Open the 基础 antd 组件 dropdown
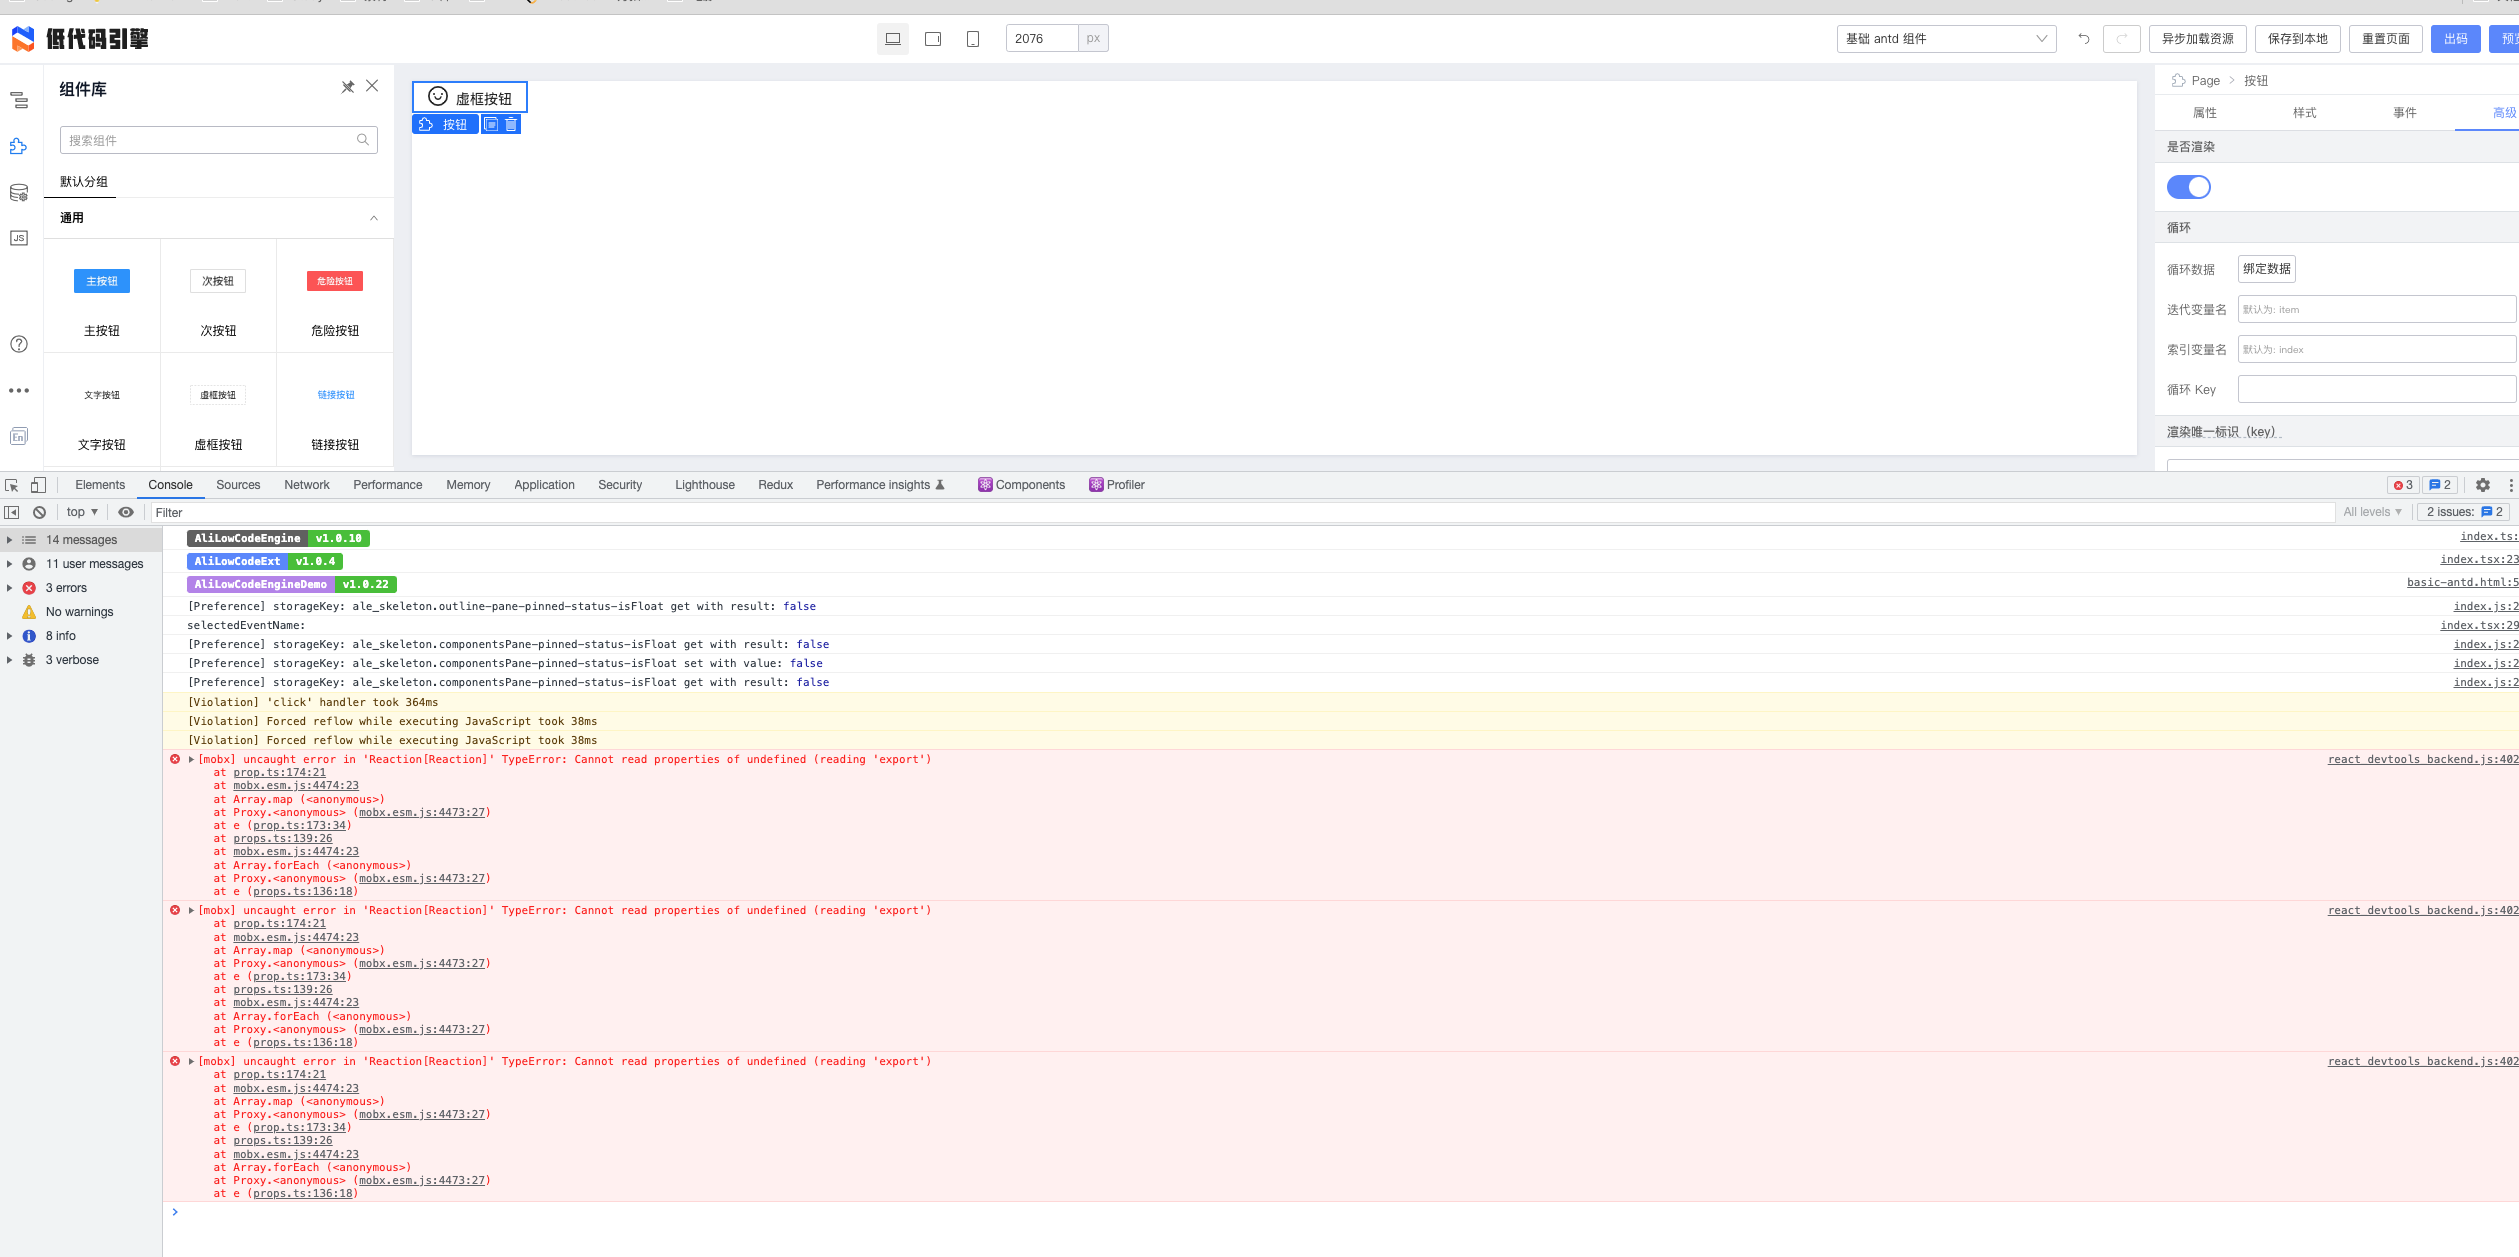This screenshot has width=2519, height=1257. pyautogui.click(x=1945, y=38)
